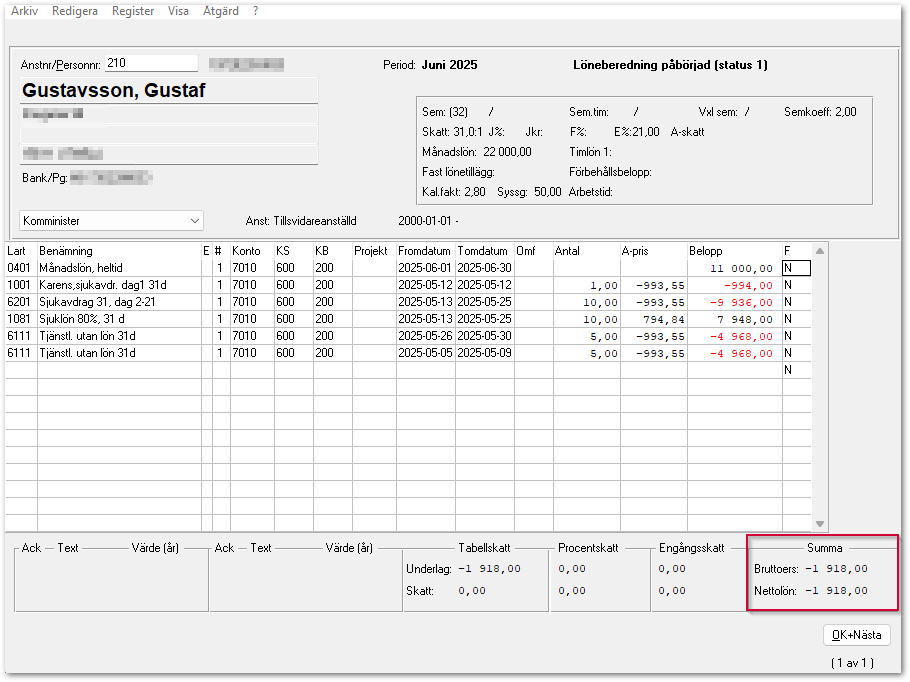Open the Åtgärd menu

coord(220,11)
